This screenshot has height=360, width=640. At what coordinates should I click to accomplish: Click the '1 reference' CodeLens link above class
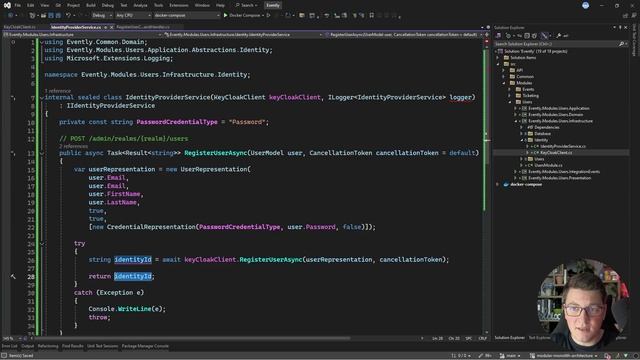click(x=58, y=91)
